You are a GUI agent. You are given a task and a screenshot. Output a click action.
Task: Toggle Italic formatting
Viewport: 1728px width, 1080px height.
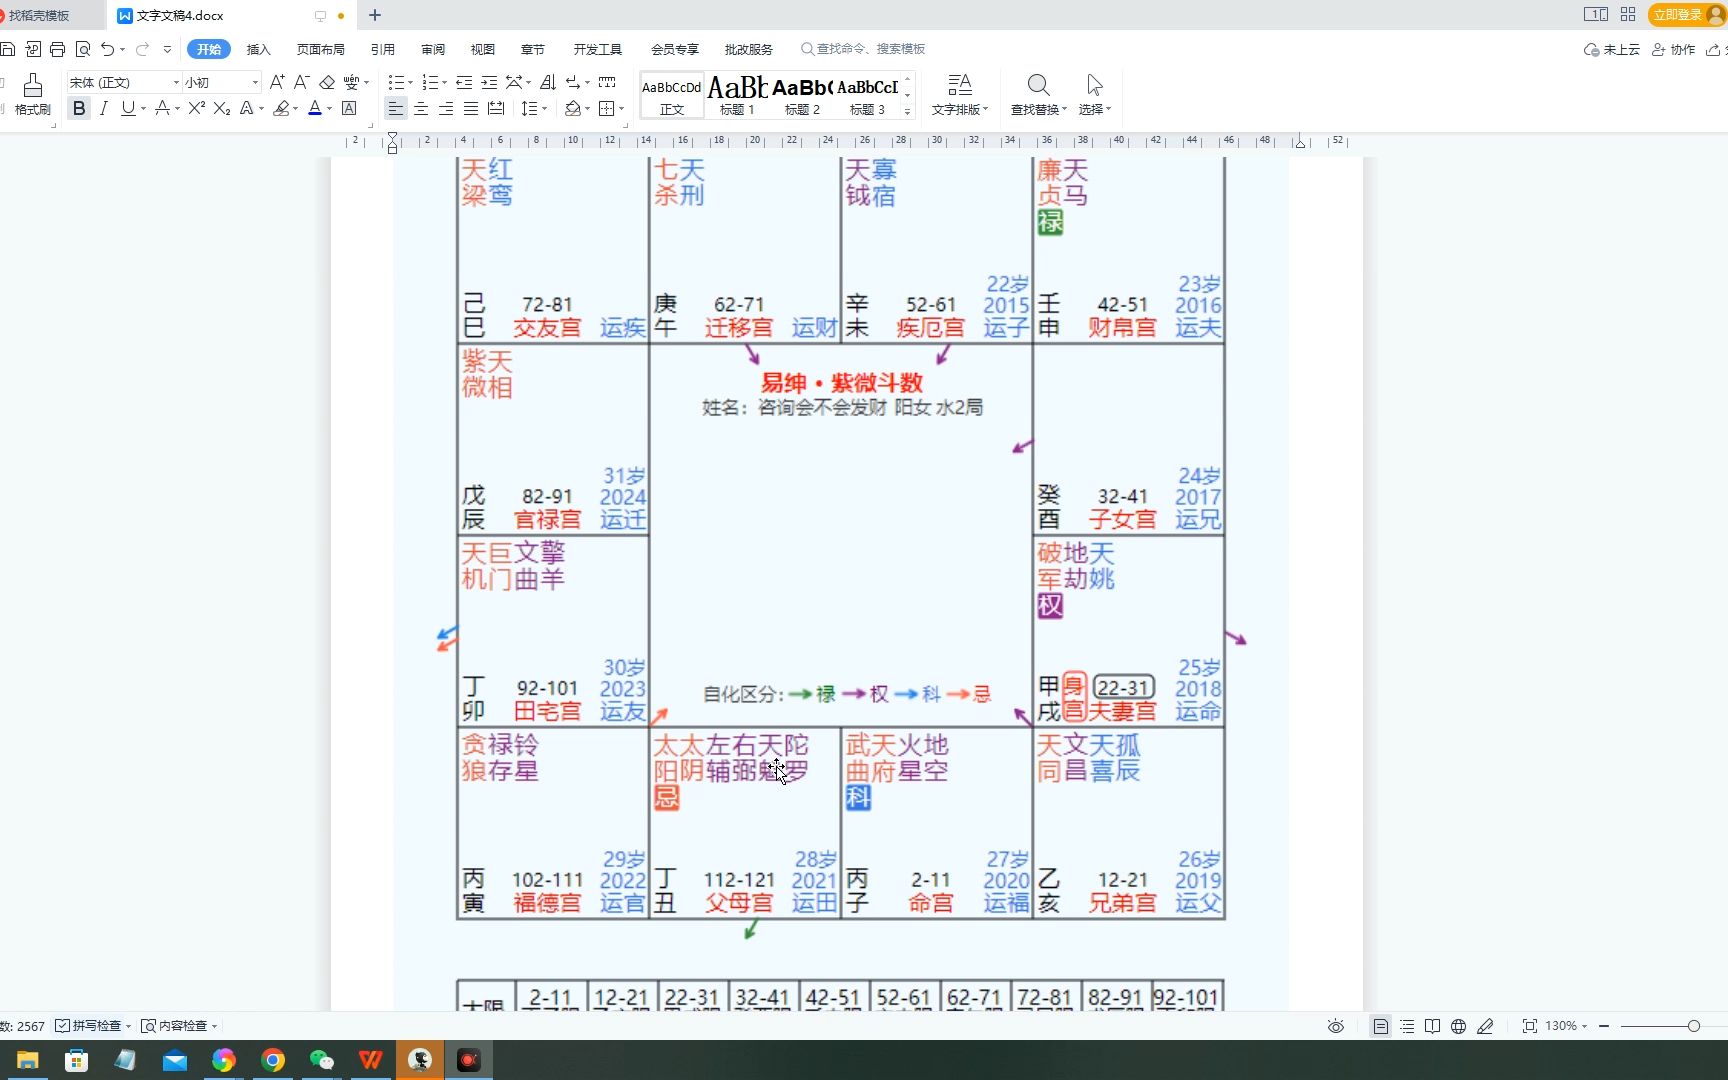103,108
